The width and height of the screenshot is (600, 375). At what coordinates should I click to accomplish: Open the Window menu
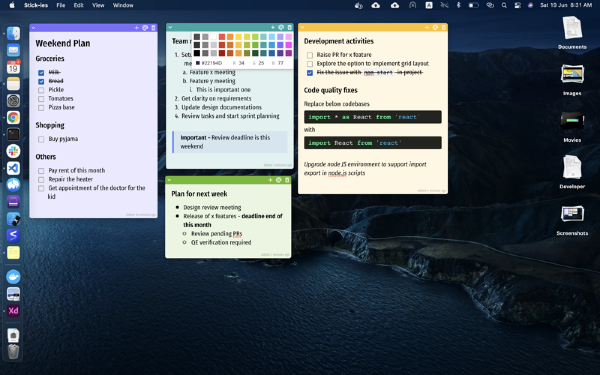point(123,5)
